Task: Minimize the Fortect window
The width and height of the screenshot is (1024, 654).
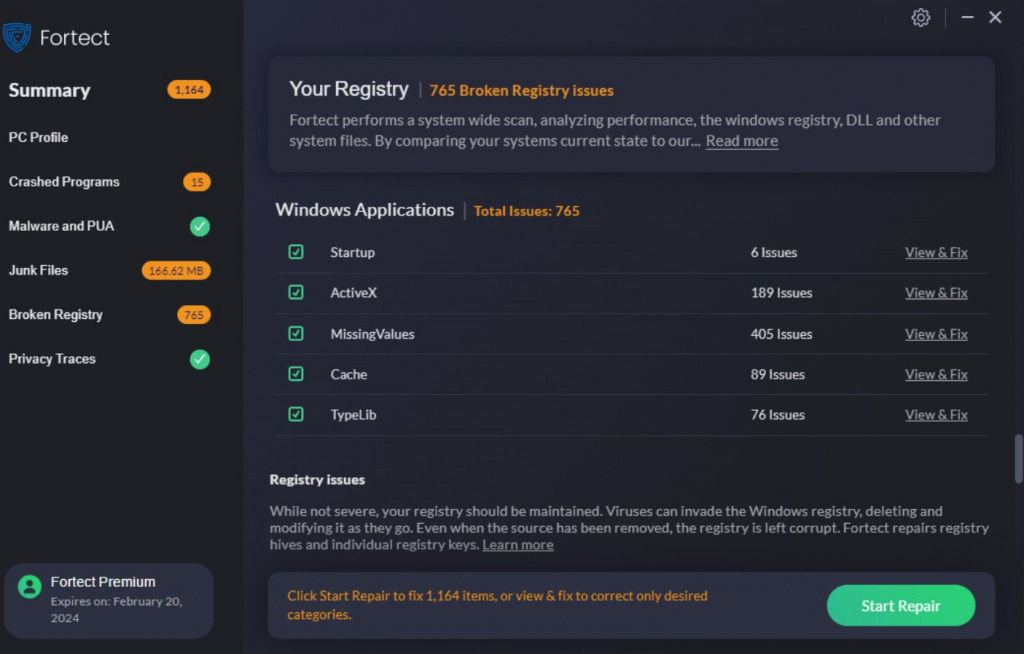Action: (967, 17)
